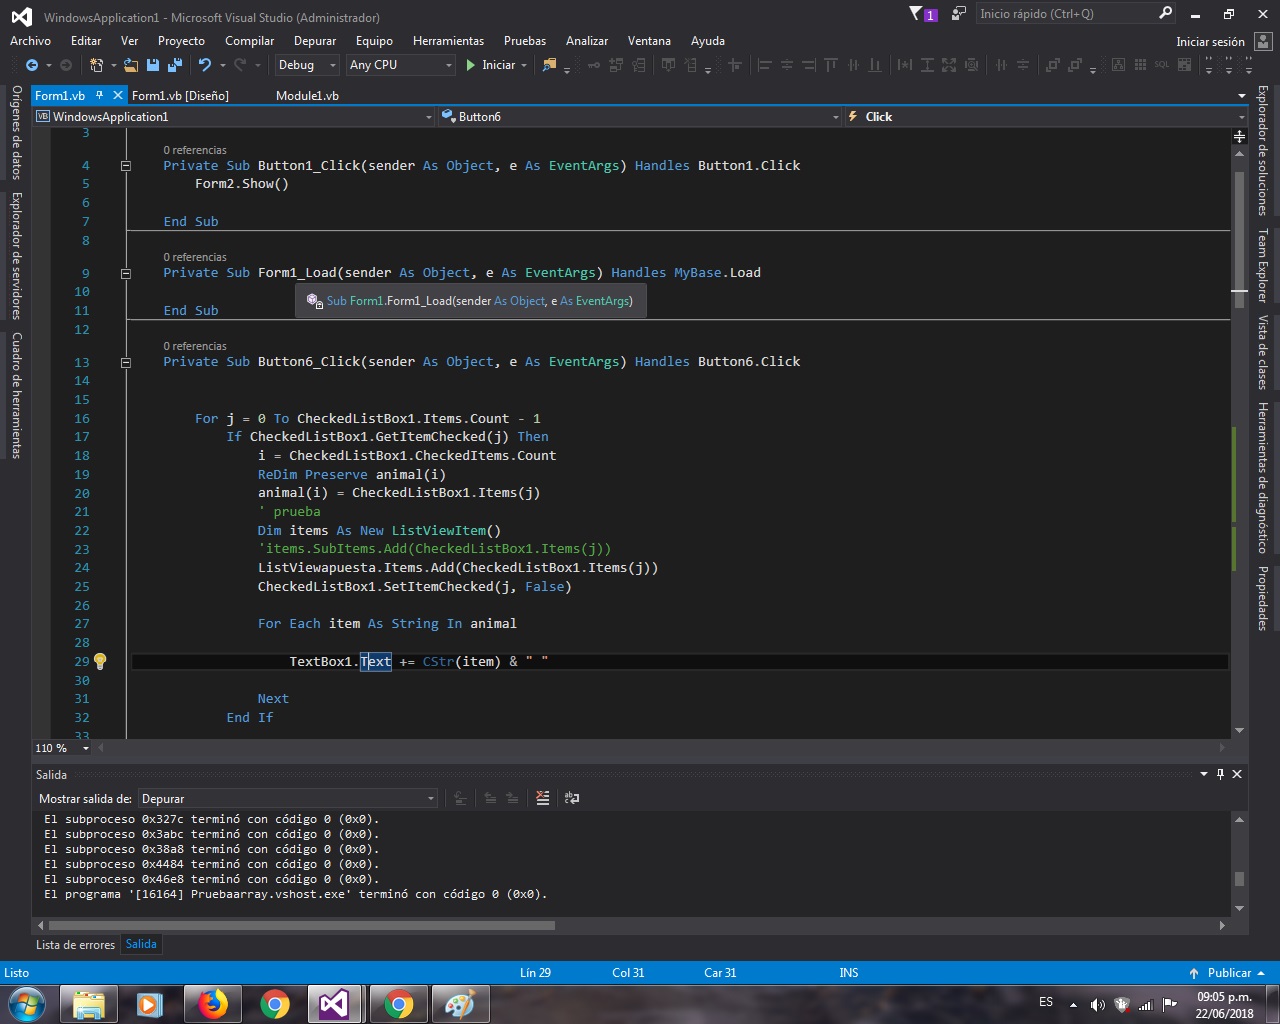
Task: Toggle word wrap in the Output panel
Action: tap(572, 798)
